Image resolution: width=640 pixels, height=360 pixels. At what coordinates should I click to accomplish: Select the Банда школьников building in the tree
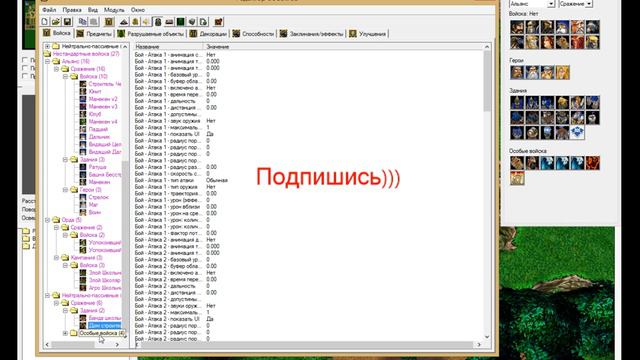(x=105, y=318)
